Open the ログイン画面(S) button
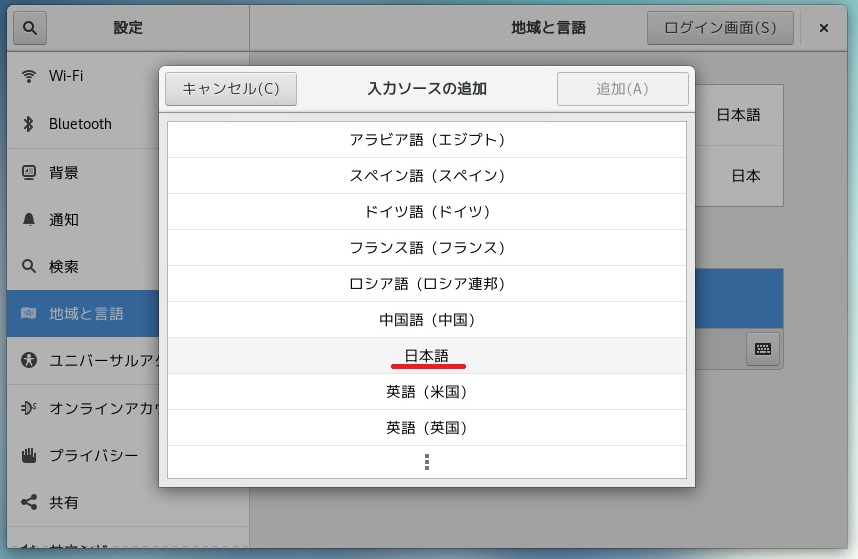Viewport: 858px width, 559px height. pyautogui.click(x=720, y=28)
